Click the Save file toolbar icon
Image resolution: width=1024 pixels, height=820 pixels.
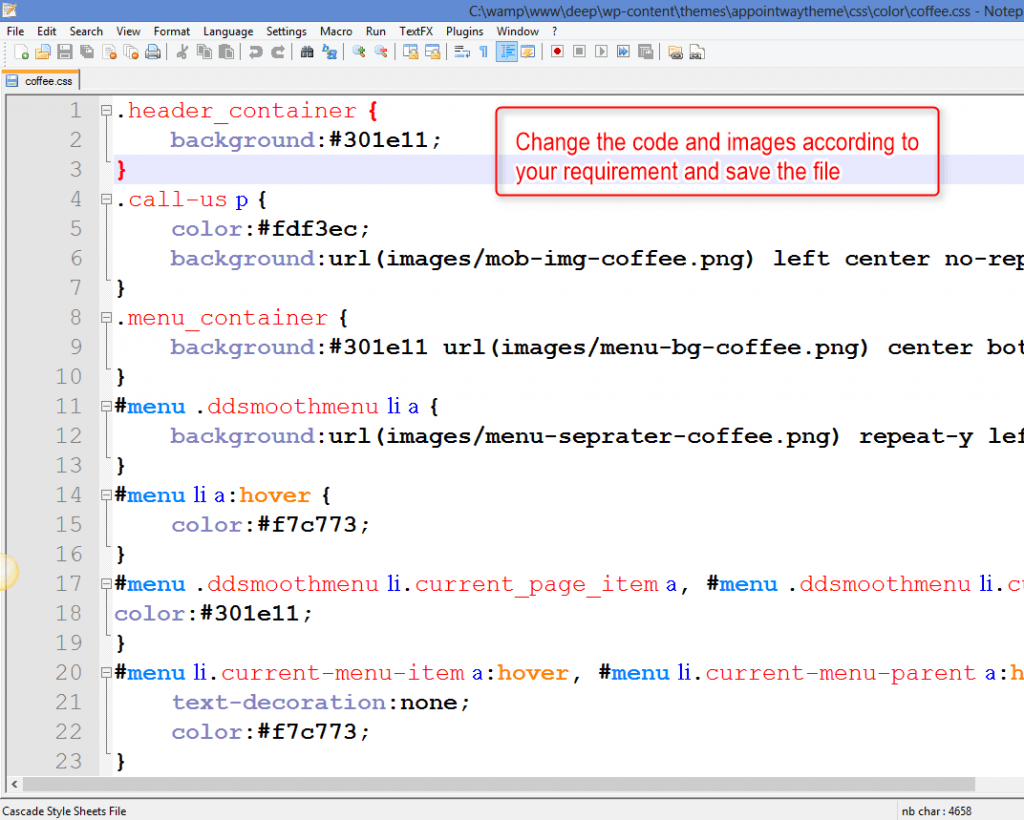[x=64, y=51]
